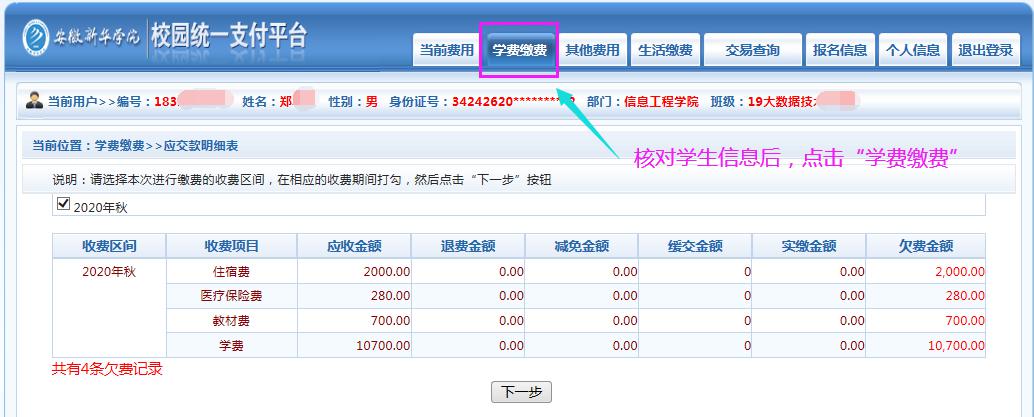View the 个人信息 tab
Image resolution: width=1034 pixels, height=417 pixels.
pos(912,50)
